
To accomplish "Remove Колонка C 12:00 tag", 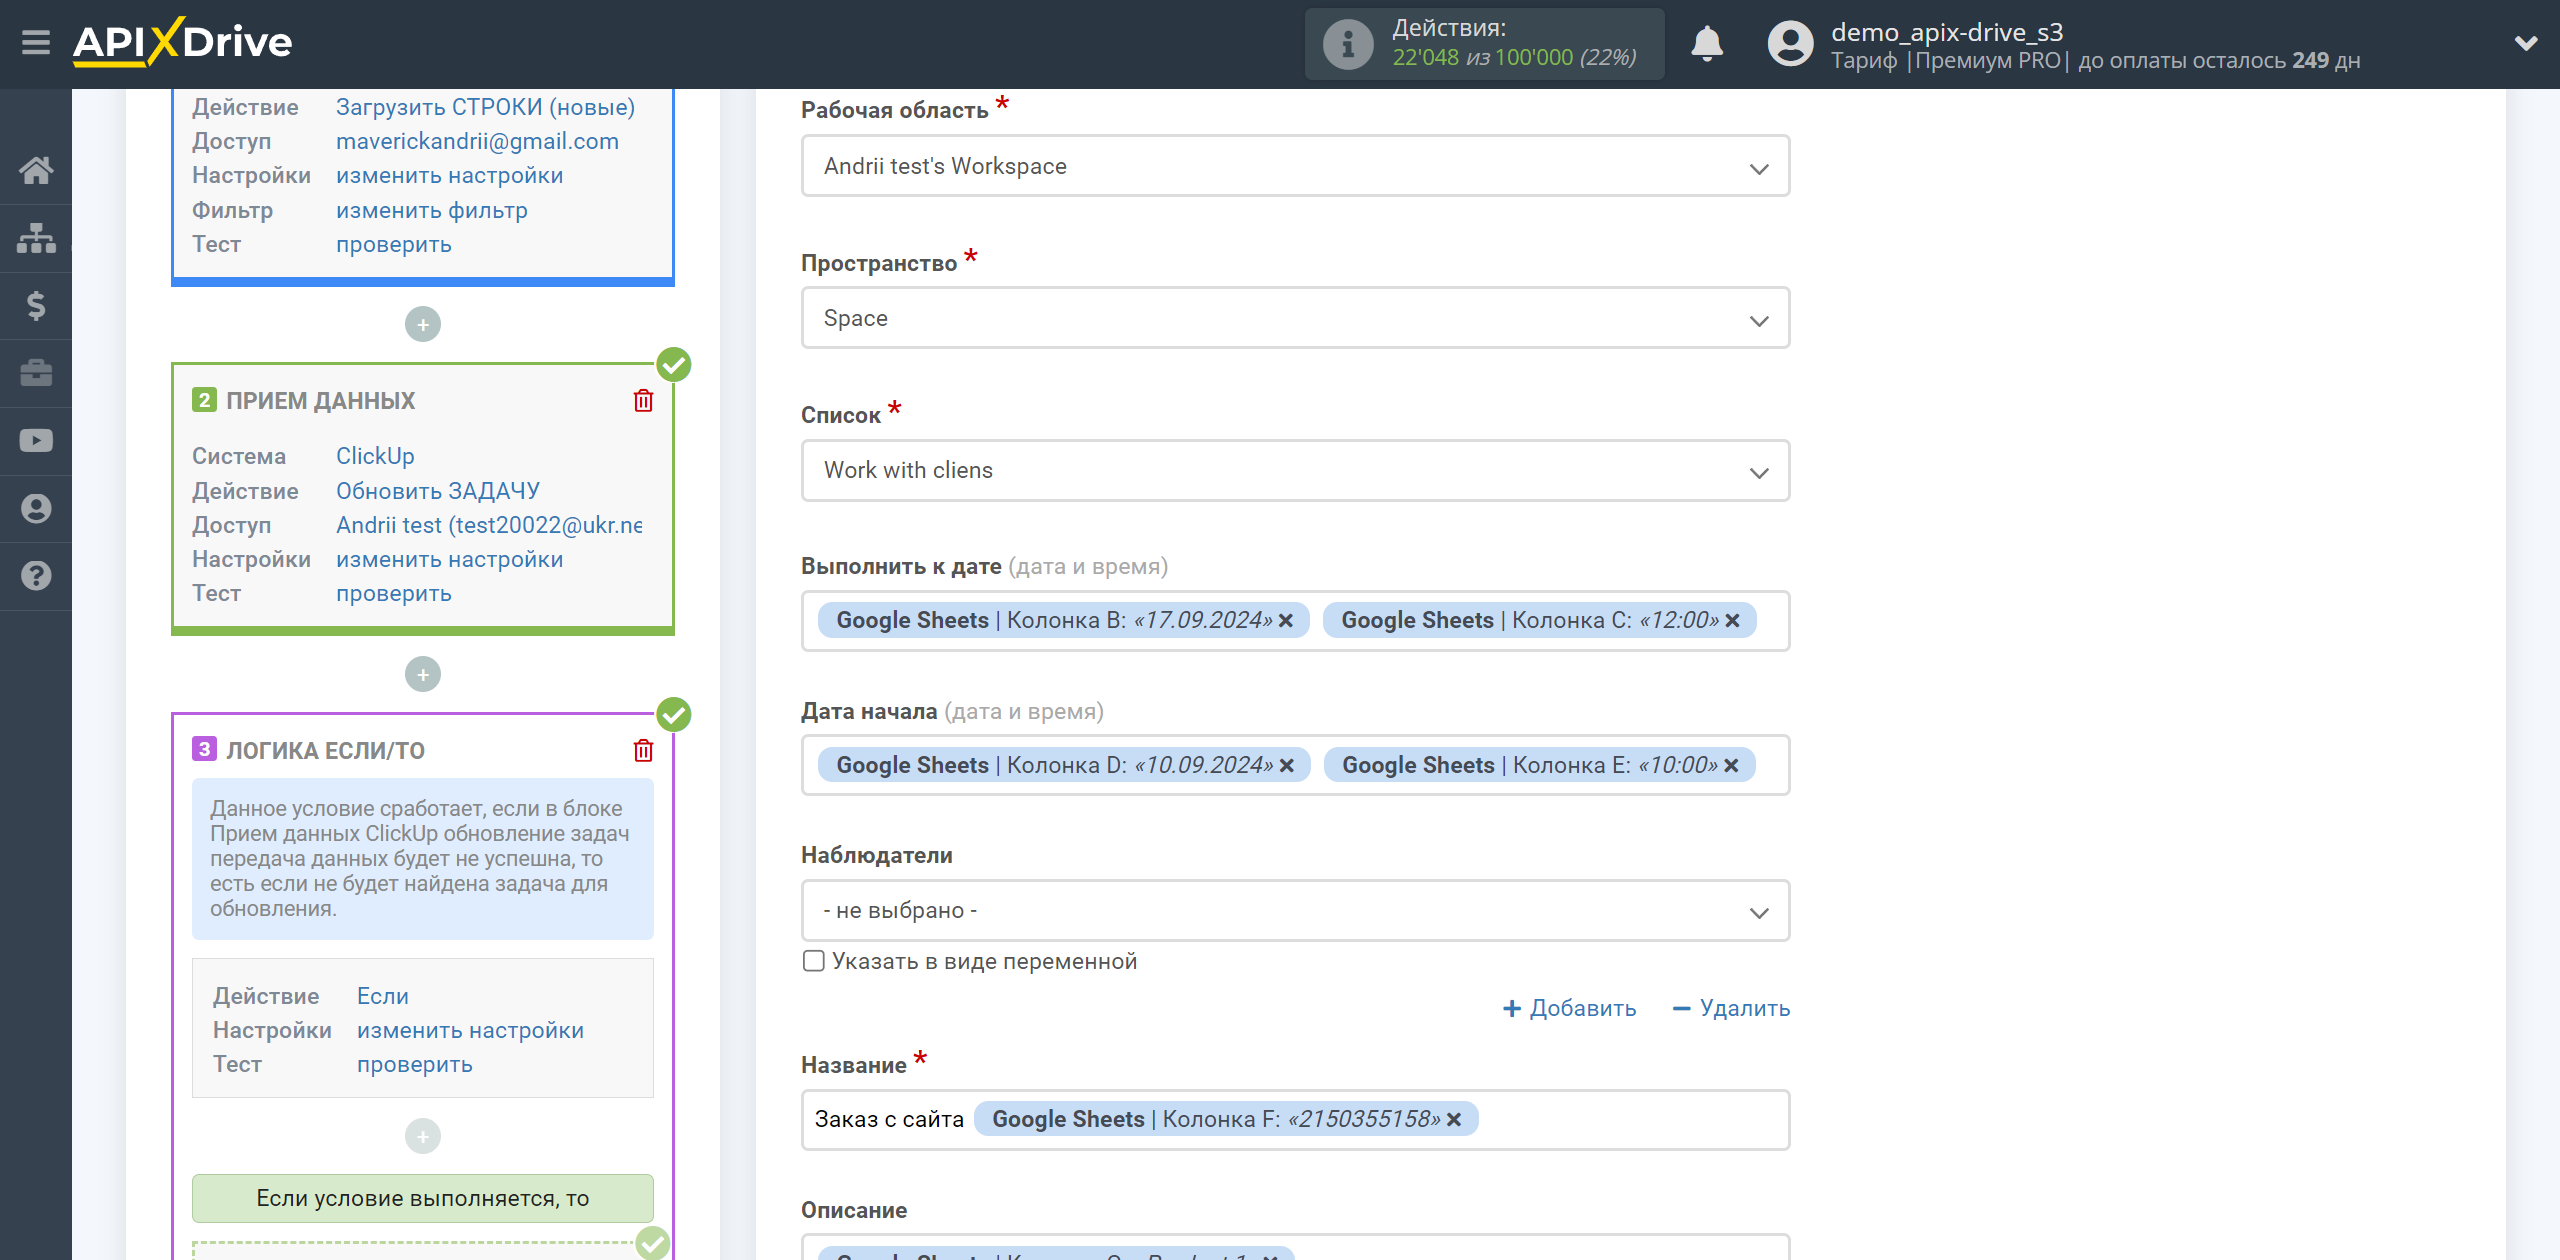I will click(x=1733, y=621).
